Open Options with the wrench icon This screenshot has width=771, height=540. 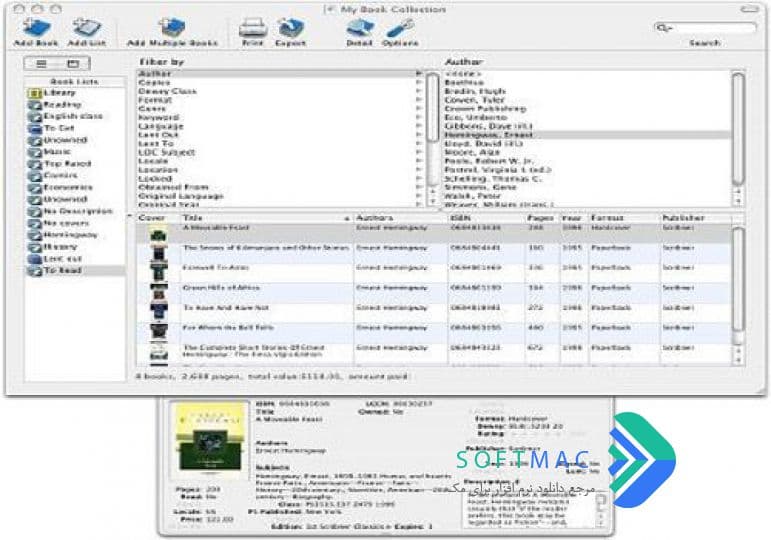coord(400,28)
